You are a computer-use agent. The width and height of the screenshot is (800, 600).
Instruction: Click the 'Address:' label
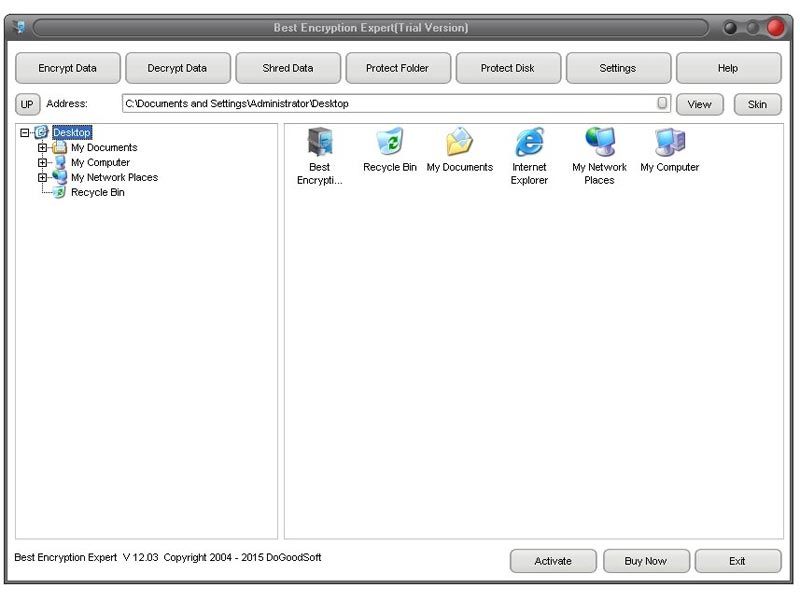coord(67,104)
